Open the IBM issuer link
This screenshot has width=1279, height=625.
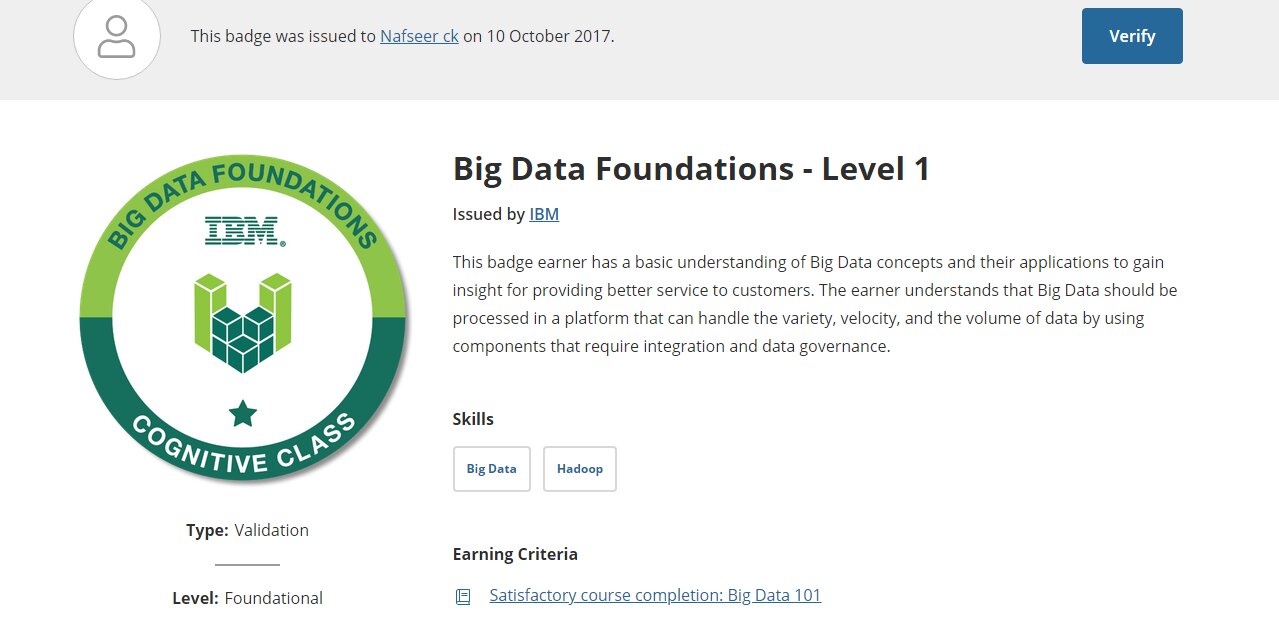(x=544, y=214)
